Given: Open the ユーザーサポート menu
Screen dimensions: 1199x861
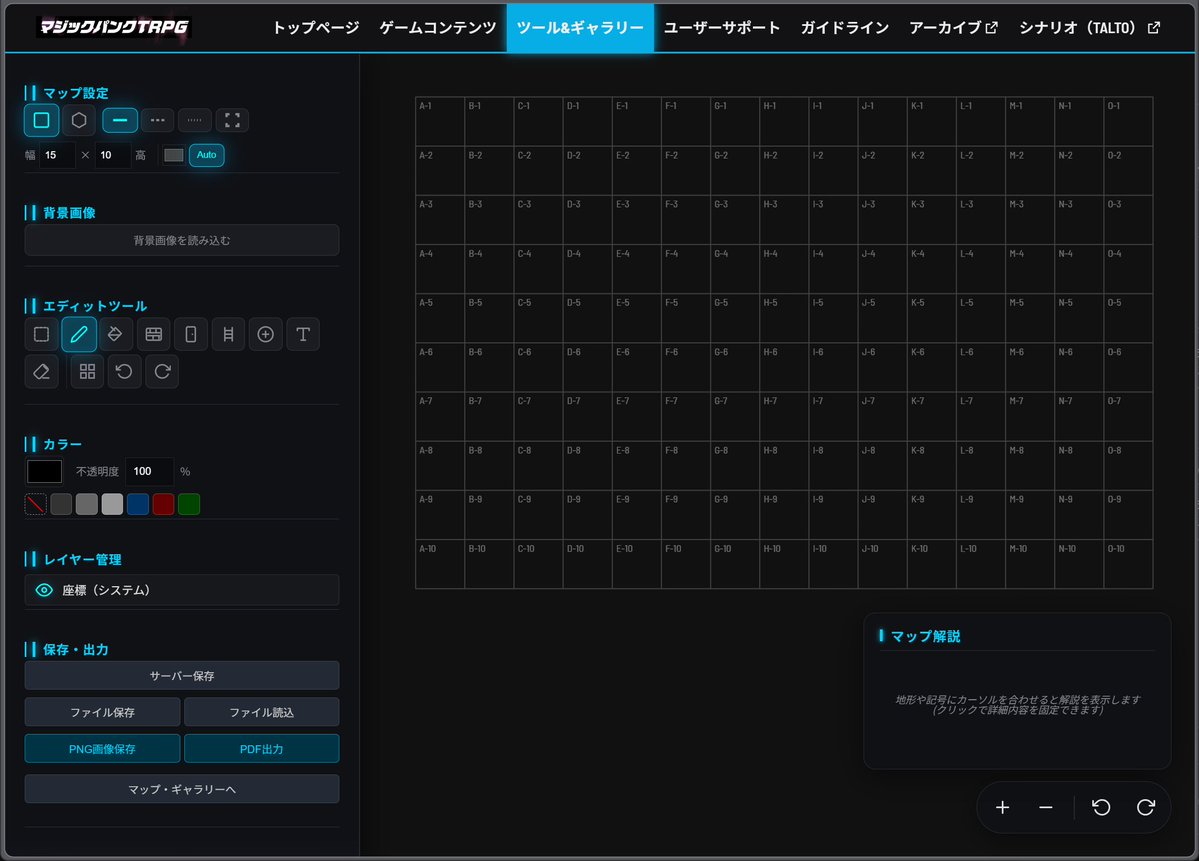Looking at the screenshot, I should tap(722, 28).
